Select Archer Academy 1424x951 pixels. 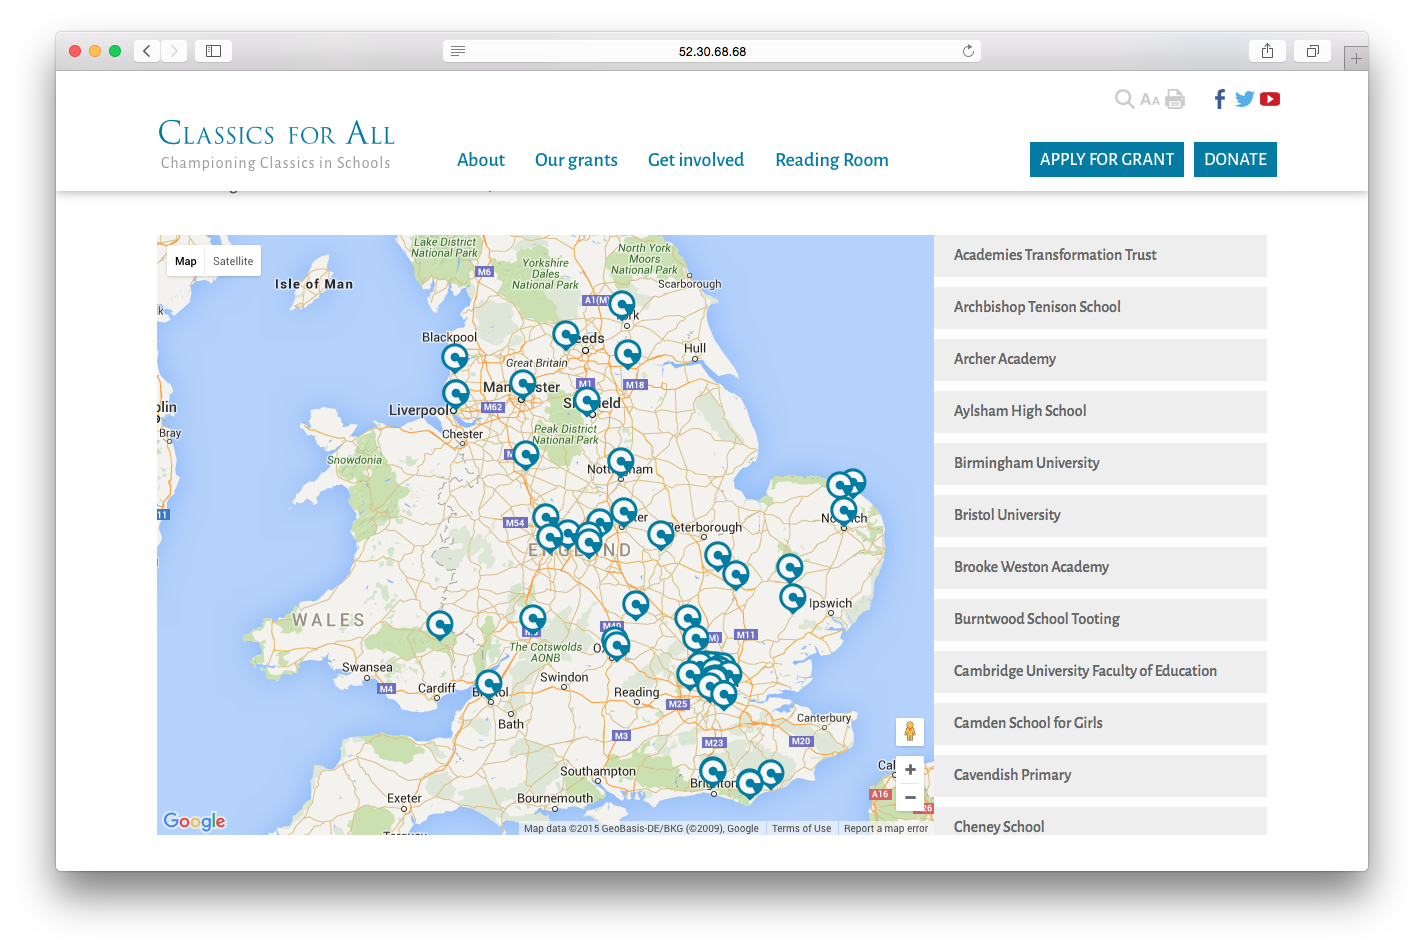1100,359
